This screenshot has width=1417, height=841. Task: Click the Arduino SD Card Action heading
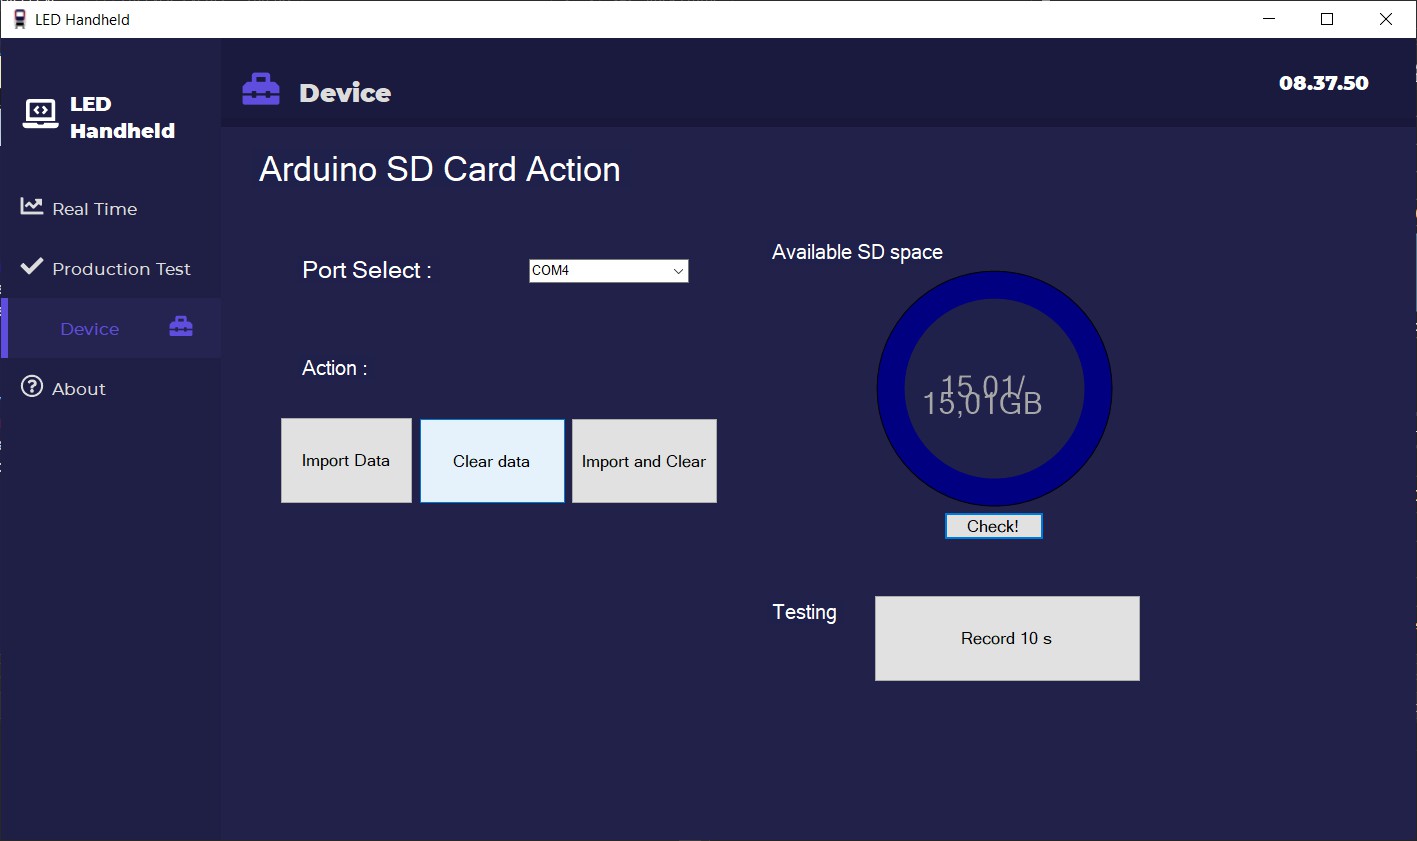(440, 169)
